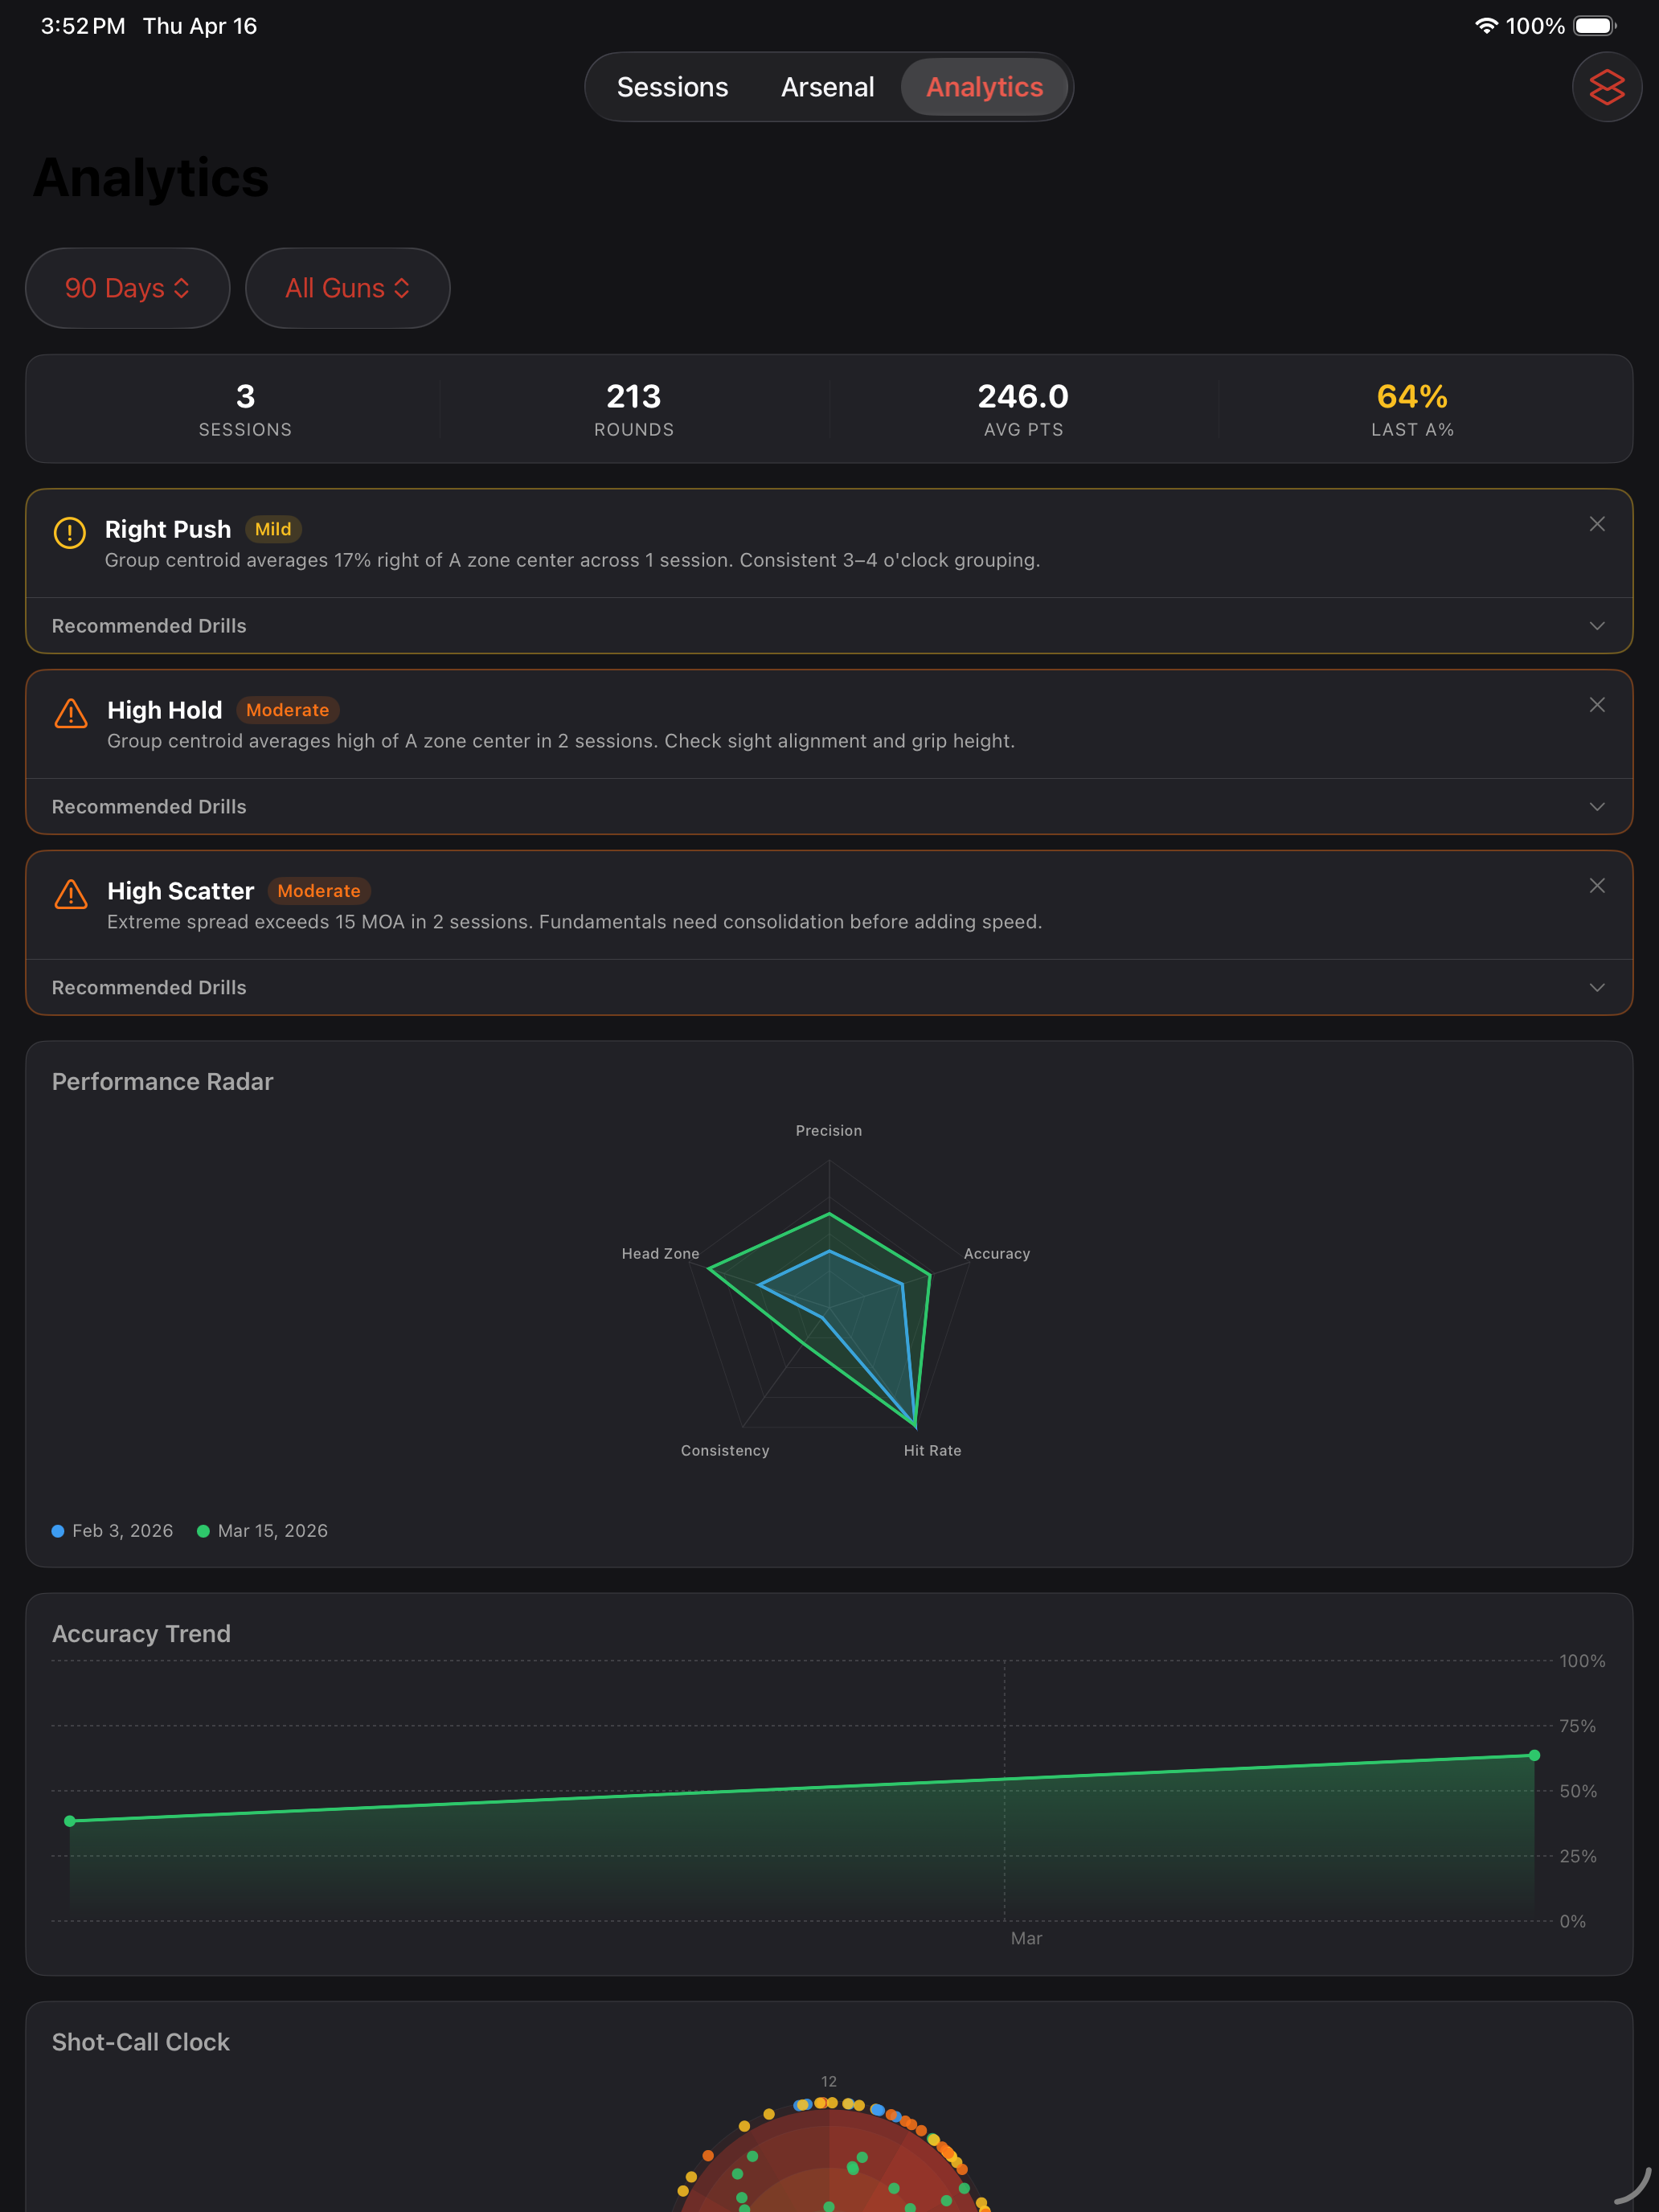Click the Performance Radar heading
The width and height of the screenshot is (1659, 2212).
click(x=162, y=1082)
